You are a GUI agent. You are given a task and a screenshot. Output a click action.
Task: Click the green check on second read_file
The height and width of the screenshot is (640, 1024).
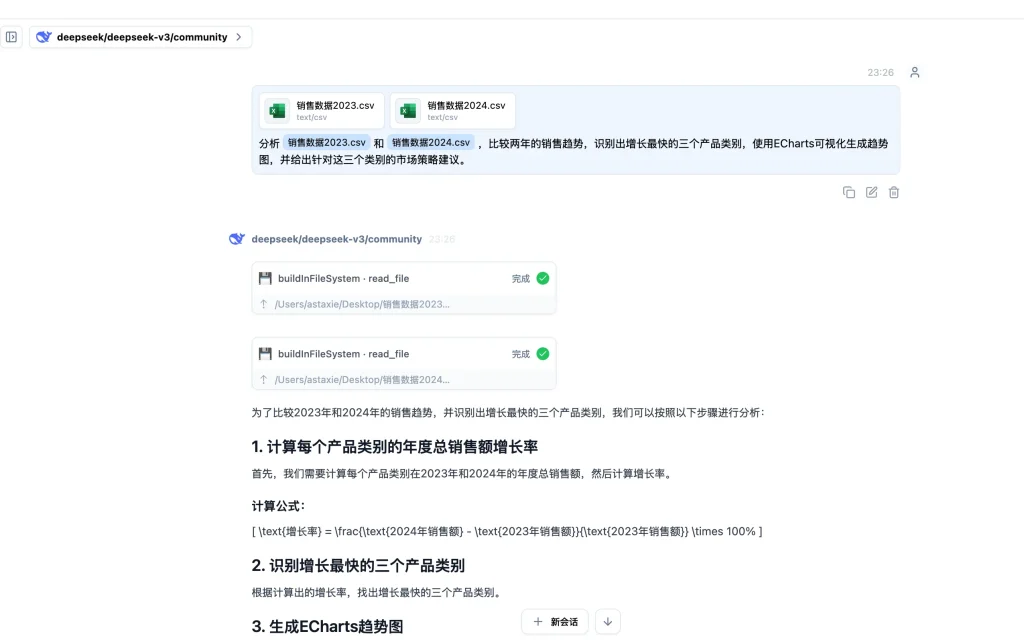point(543,354)
